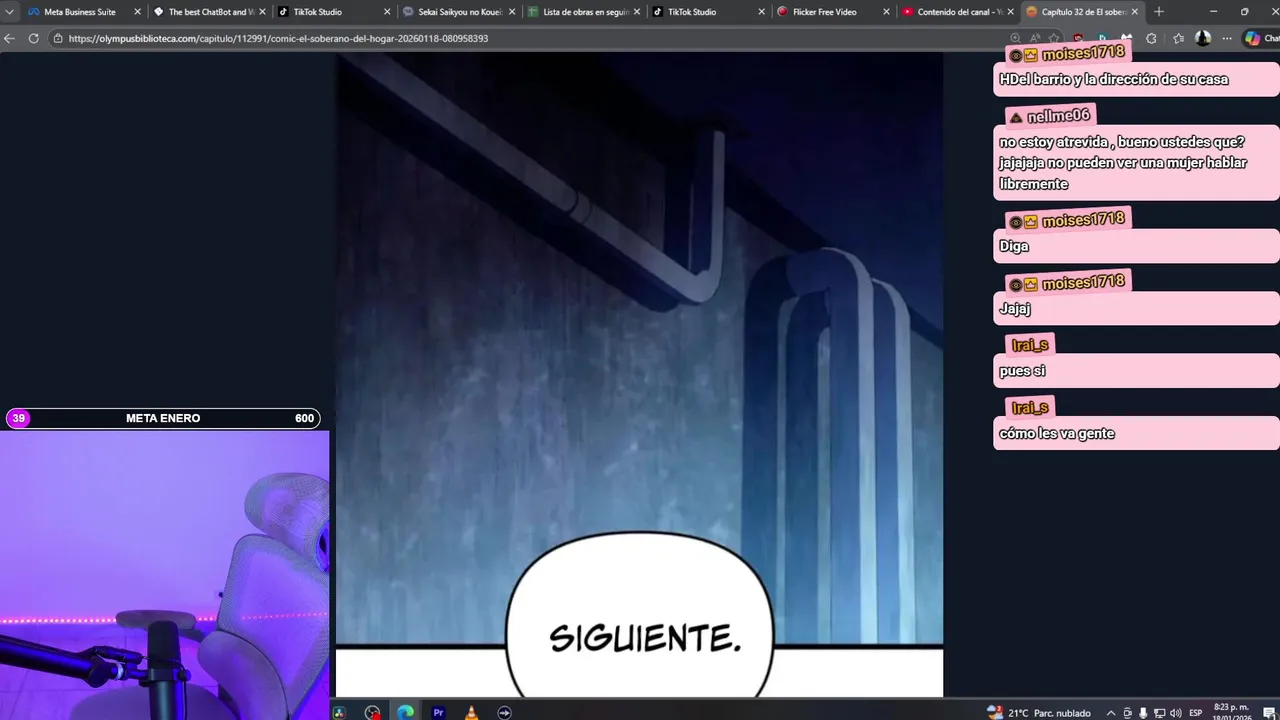Open the tab search dropdown arrow
Image resolution: width=1280 pixels, height=720 pixels.
(x=10, y=12)
